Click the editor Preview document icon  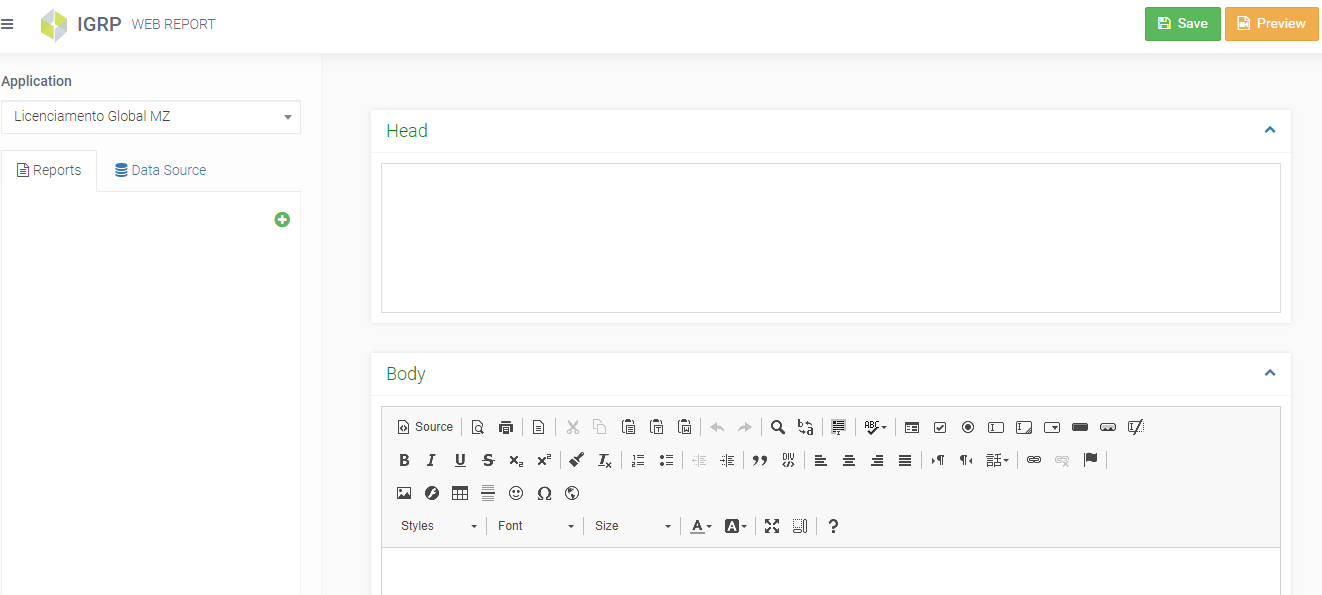pyautogui.click(x=478, y=427)
